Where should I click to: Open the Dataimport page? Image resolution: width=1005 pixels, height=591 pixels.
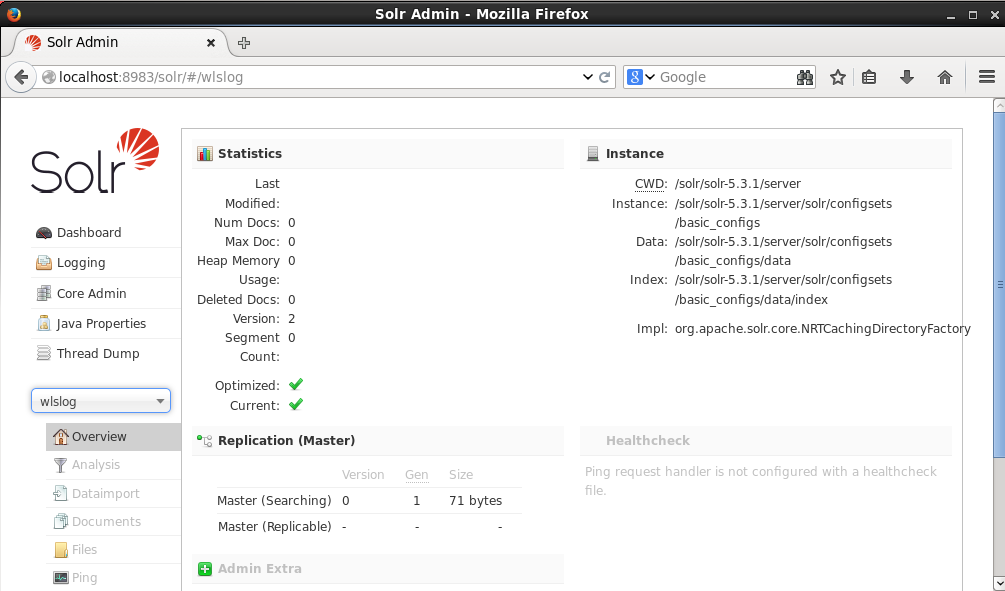click(106, 494)
